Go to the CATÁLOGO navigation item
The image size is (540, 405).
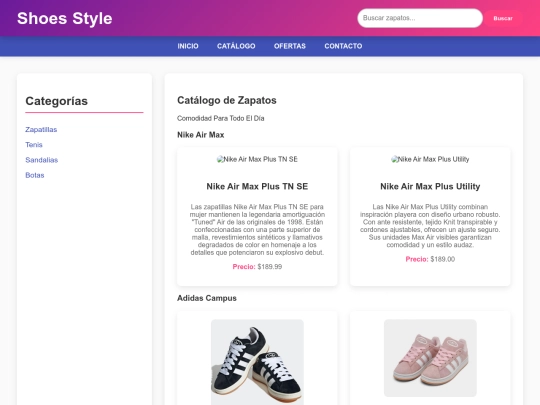coord(236,46)
